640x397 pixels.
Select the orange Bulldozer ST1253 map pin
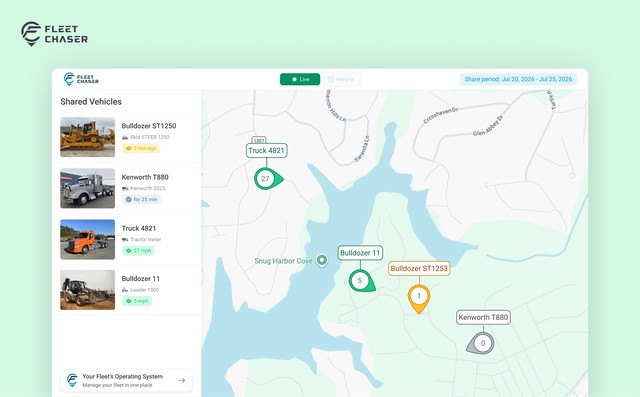419,298
